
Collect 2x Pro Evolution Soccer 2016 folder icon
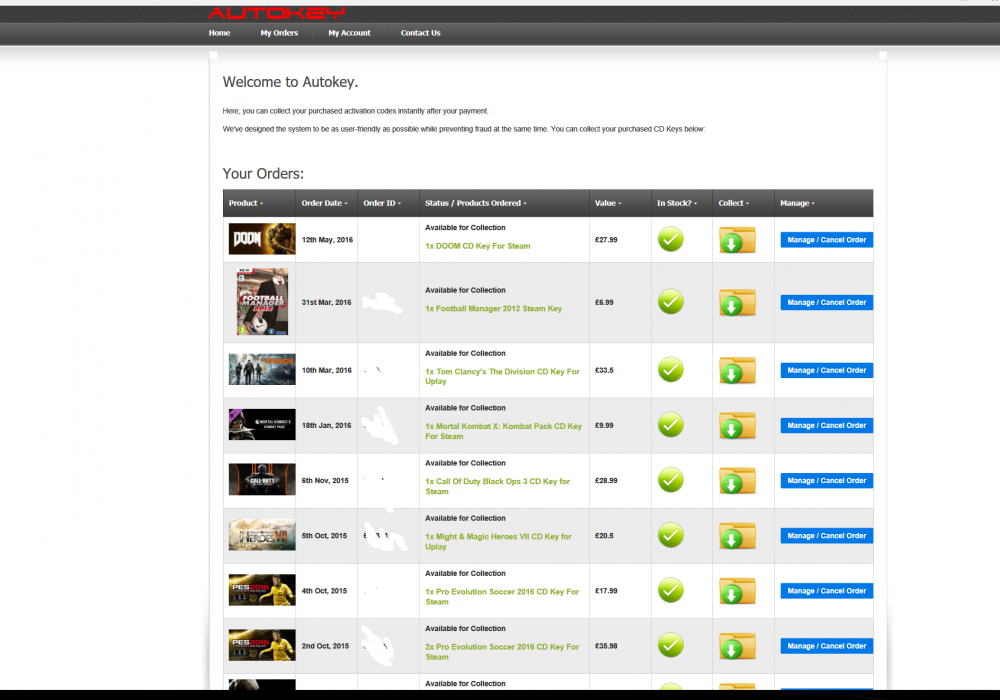[737, 646]
